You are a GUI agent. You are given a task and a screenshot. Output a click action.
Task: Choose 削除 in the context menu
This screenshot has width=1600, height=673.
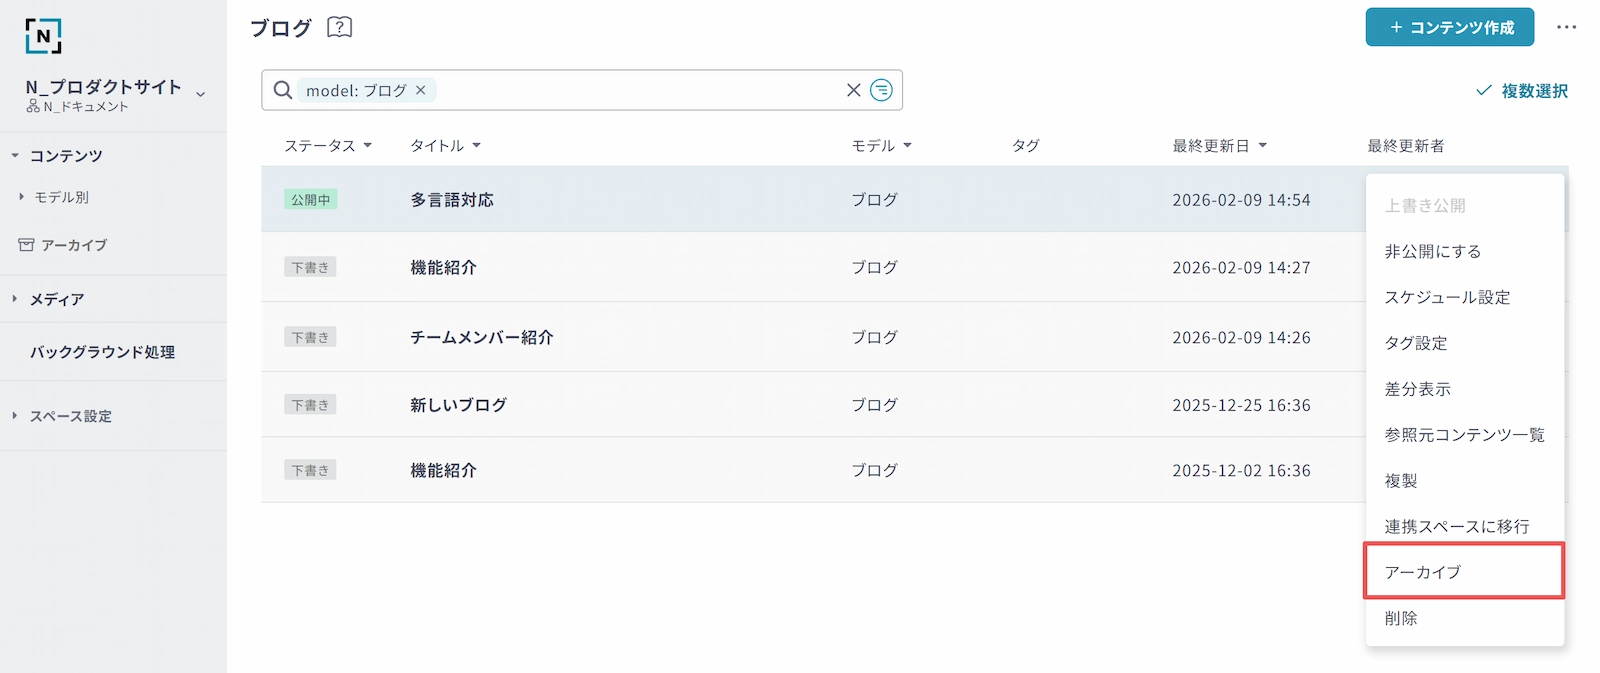(x=1401, y=618)
